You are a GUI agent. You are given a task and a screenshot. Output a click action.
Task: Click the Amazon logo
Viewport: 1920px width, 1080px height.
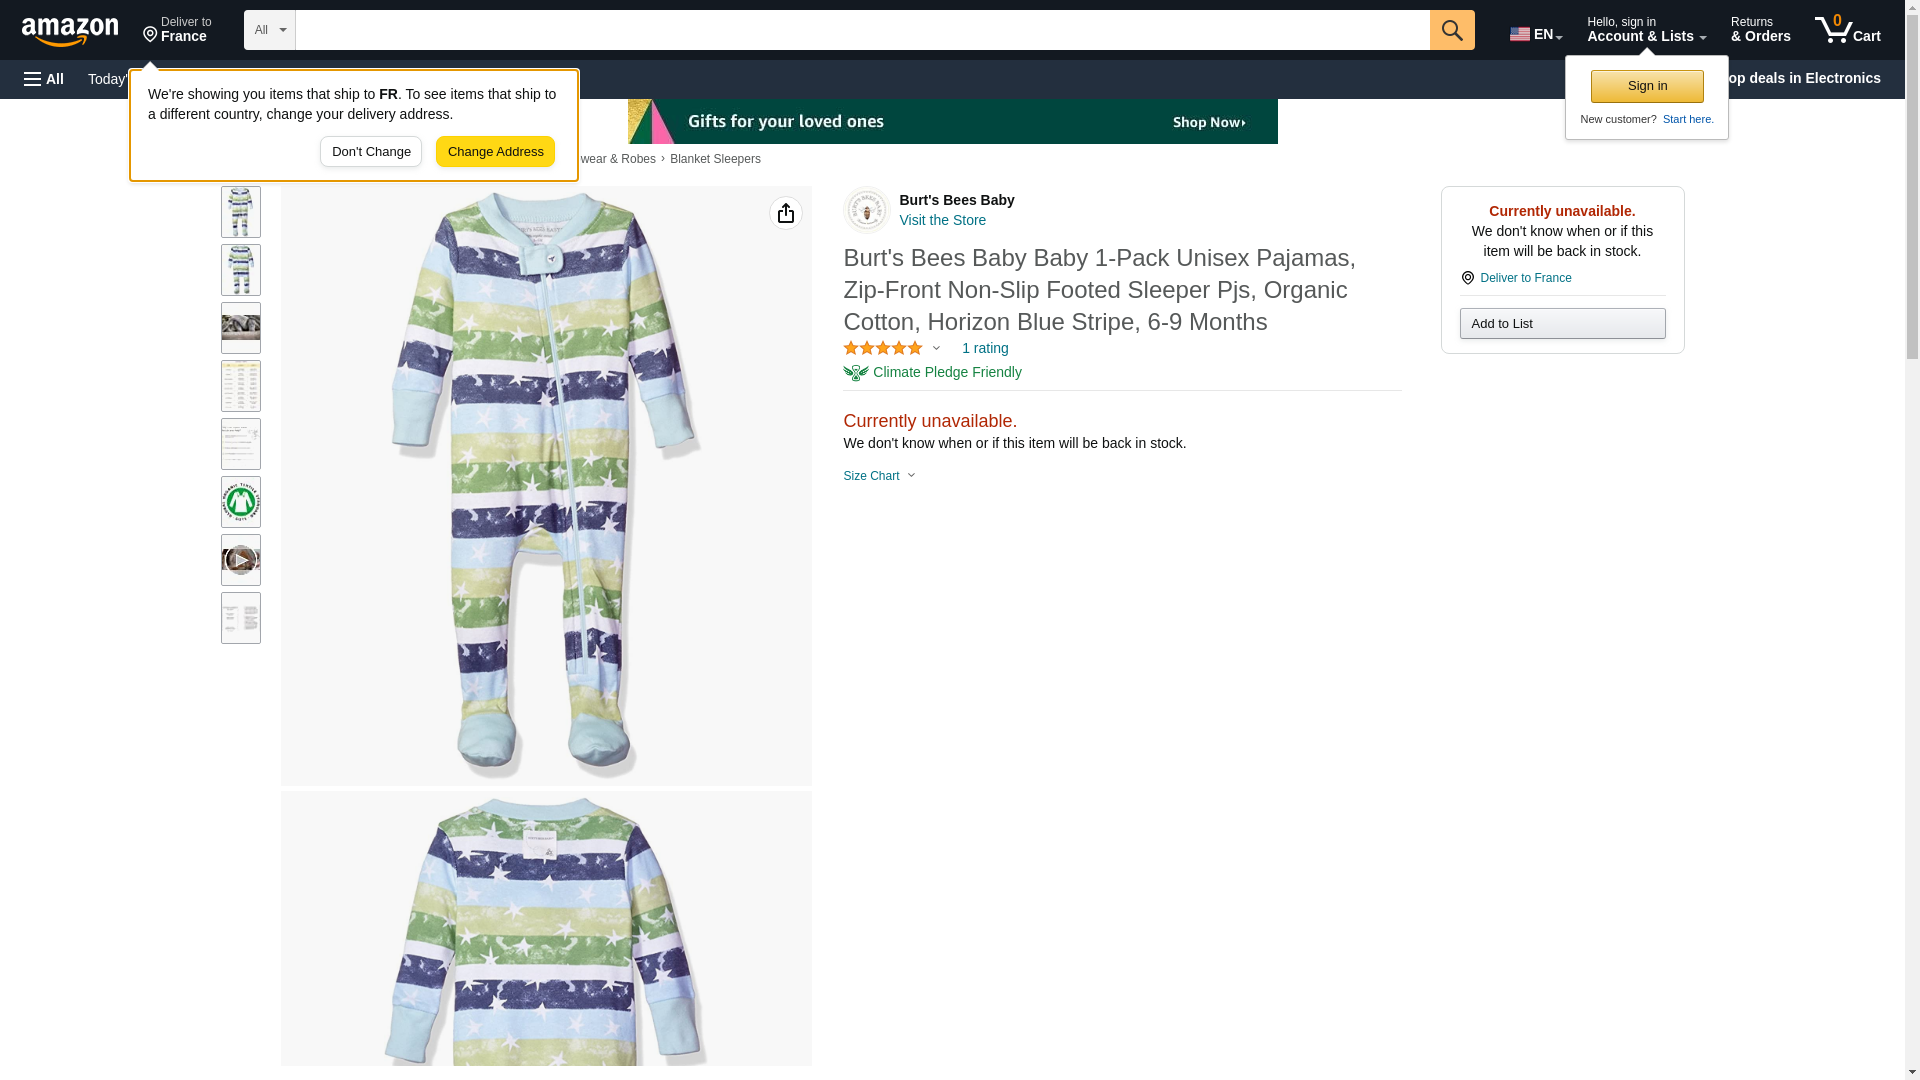70,31
